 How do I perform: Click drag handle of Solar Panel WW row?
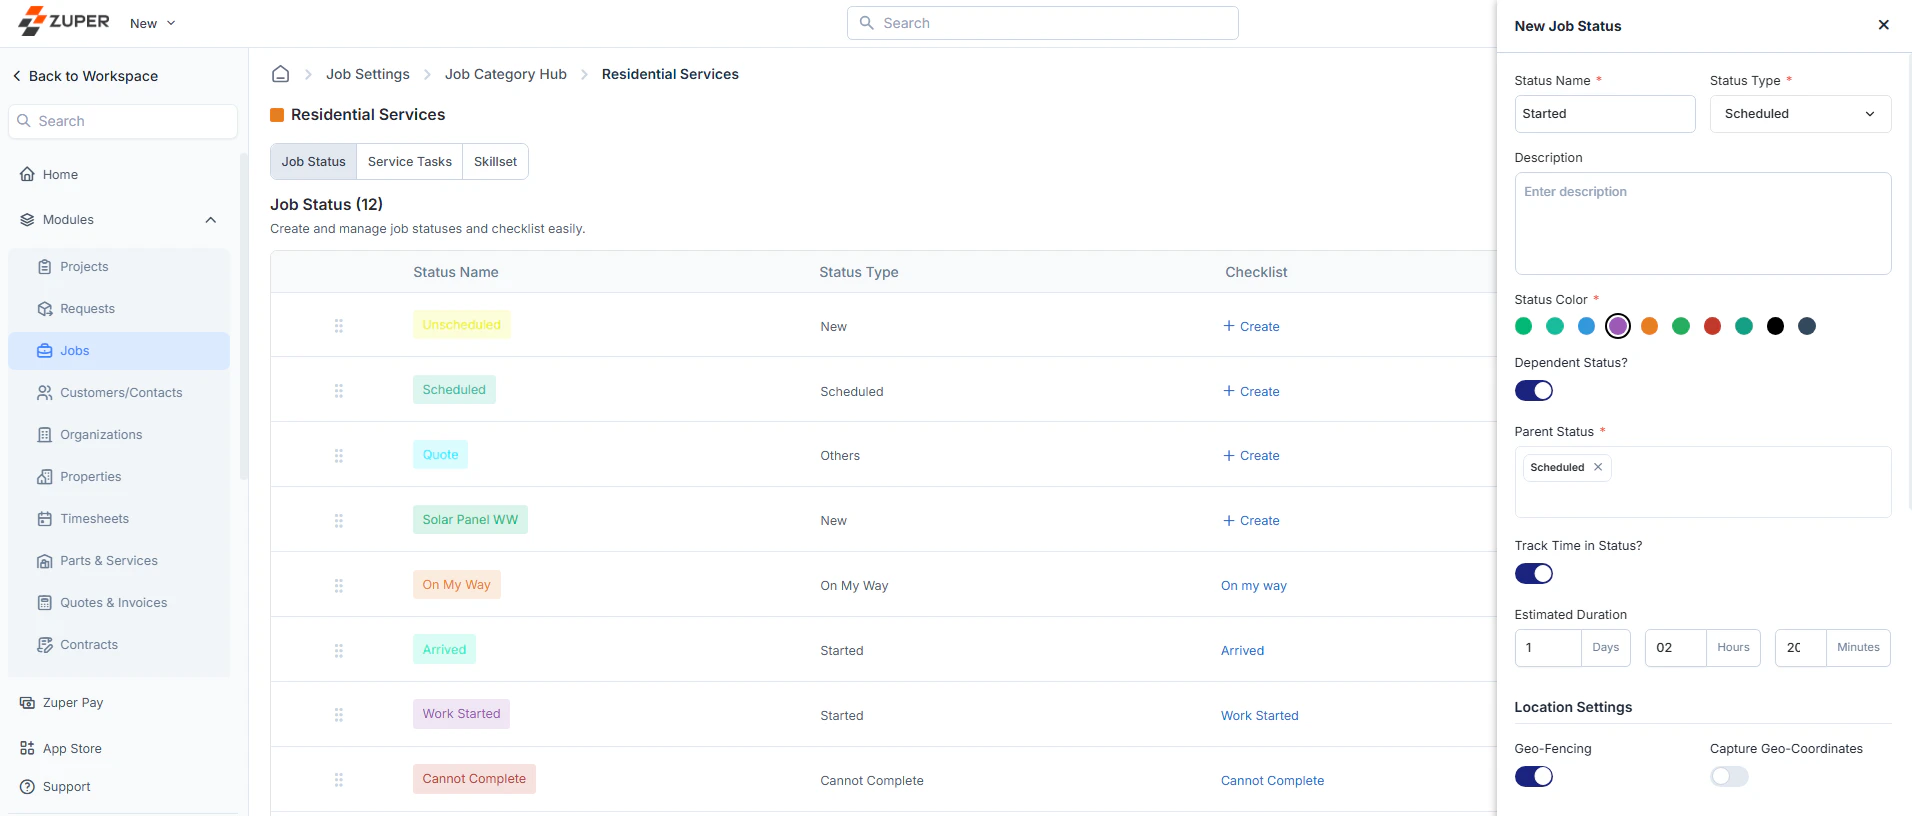[x=339, y=521]
